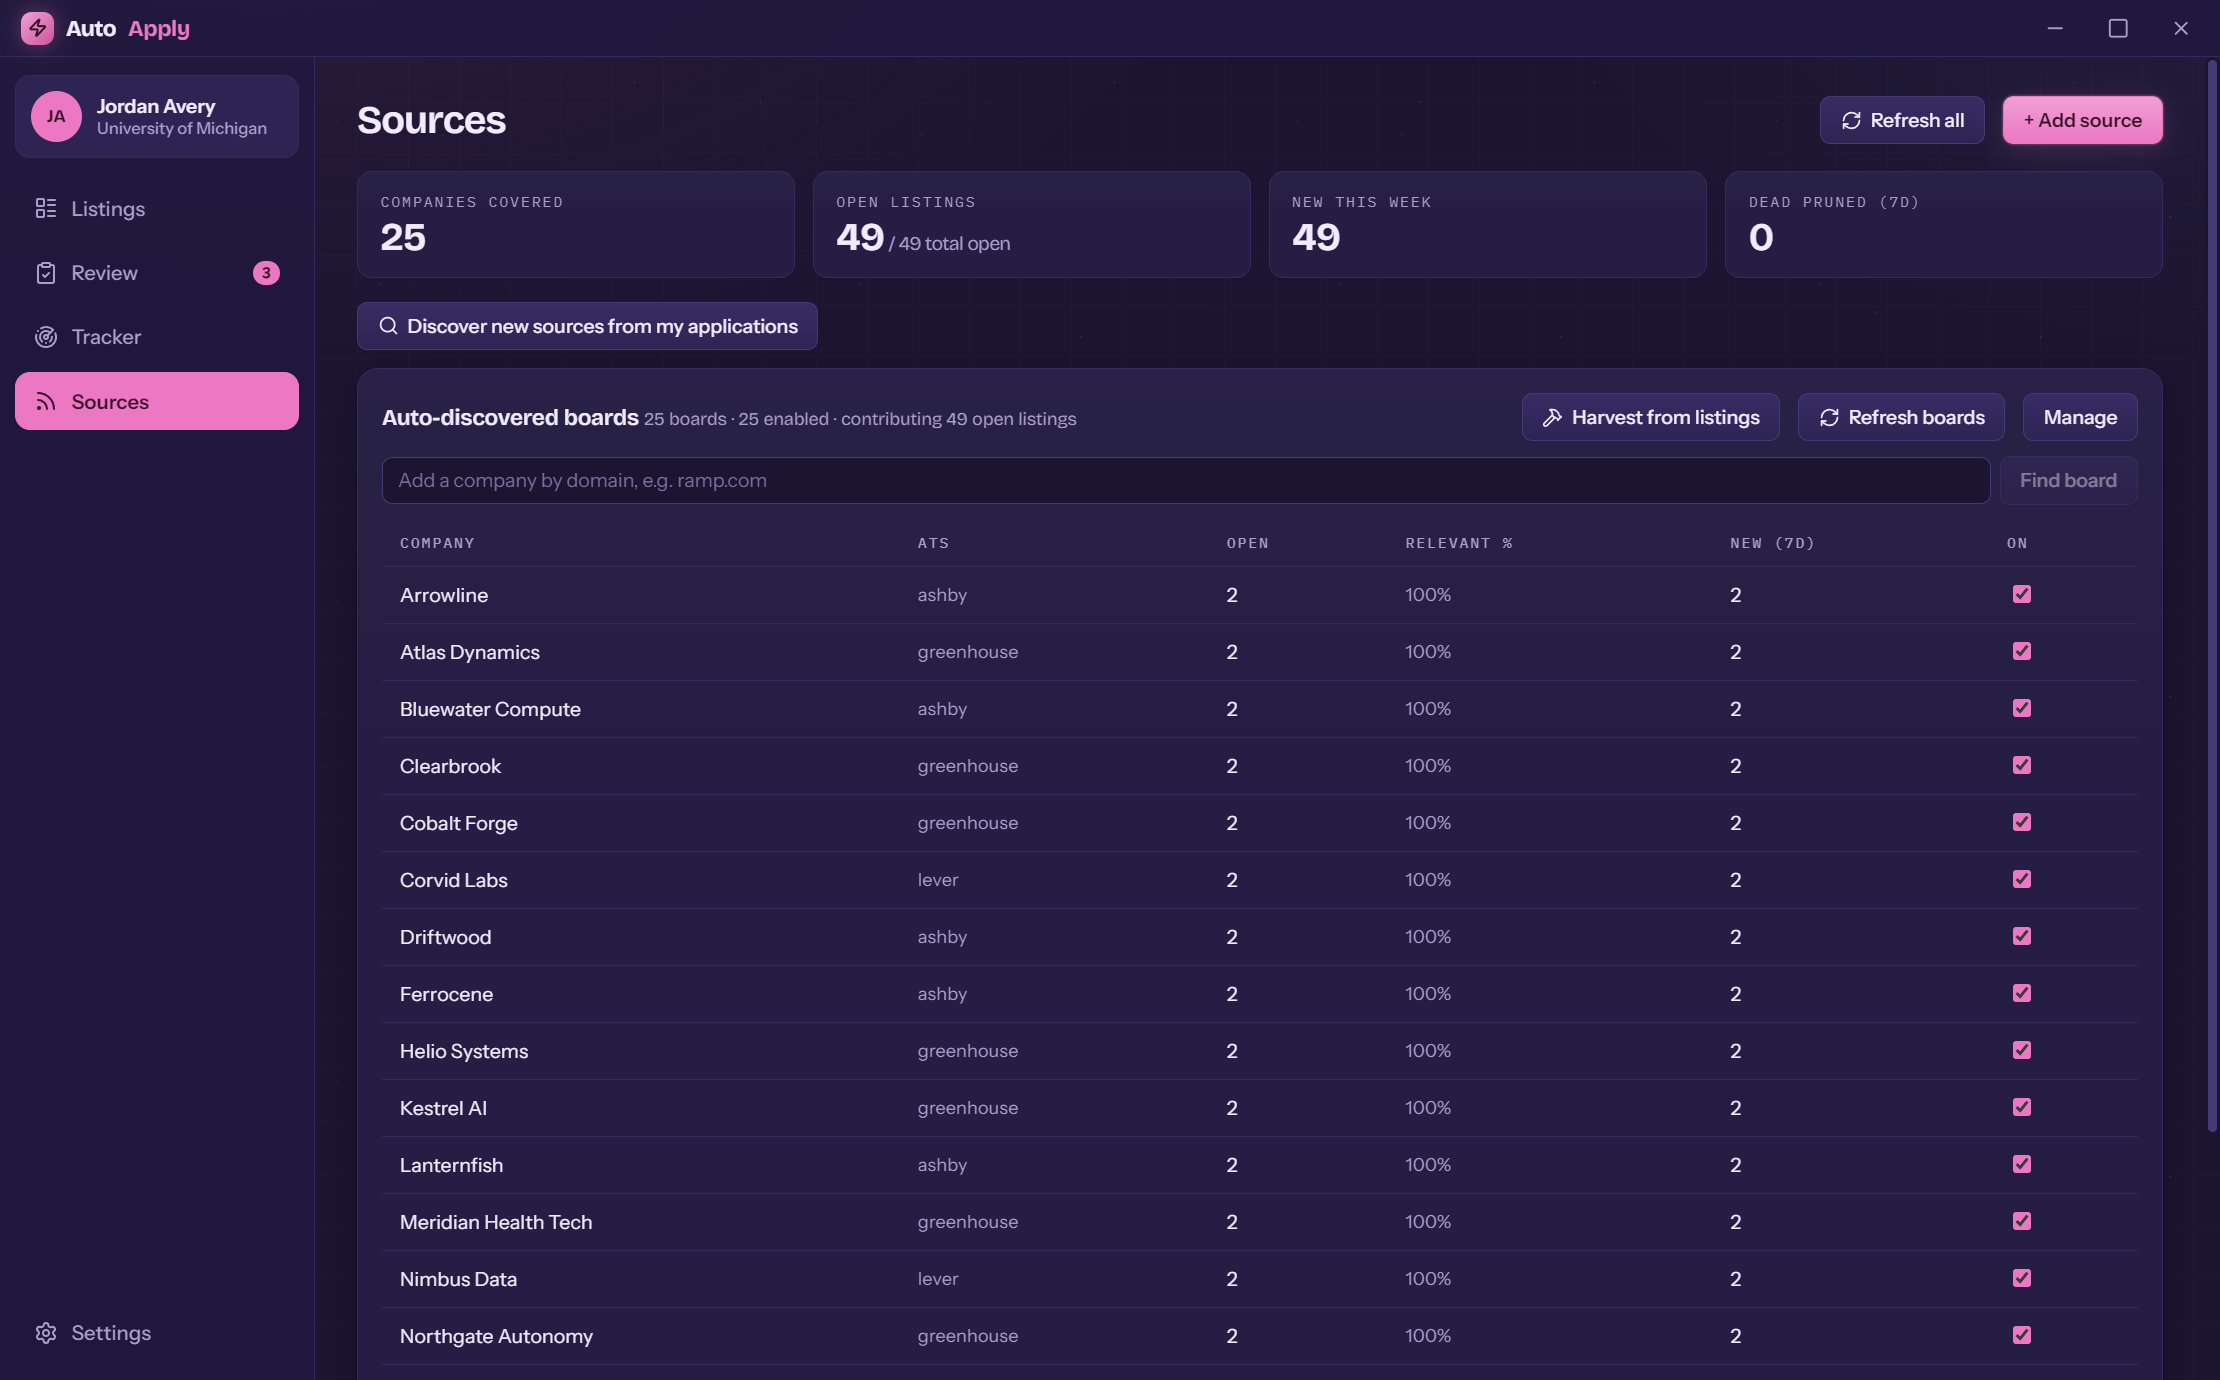Click the Meridian Health Tech row name
Image resolution: width=2220 pixels, height=1380 pixels.
[x=496, y=1222]
